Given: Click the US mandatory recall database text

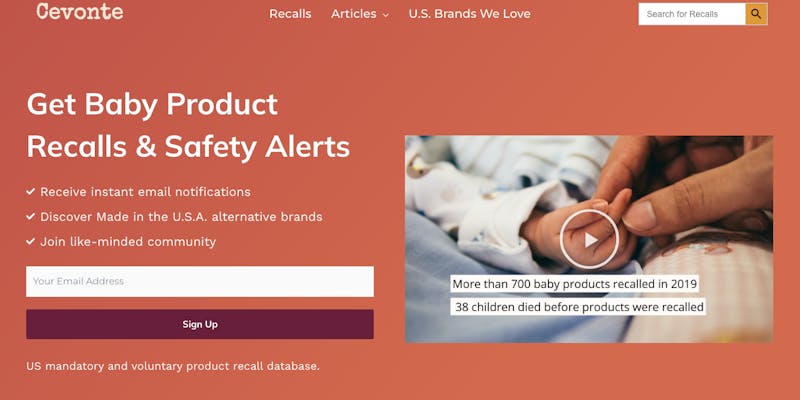Looking at the screenshot, I should [x=173, y=366].
